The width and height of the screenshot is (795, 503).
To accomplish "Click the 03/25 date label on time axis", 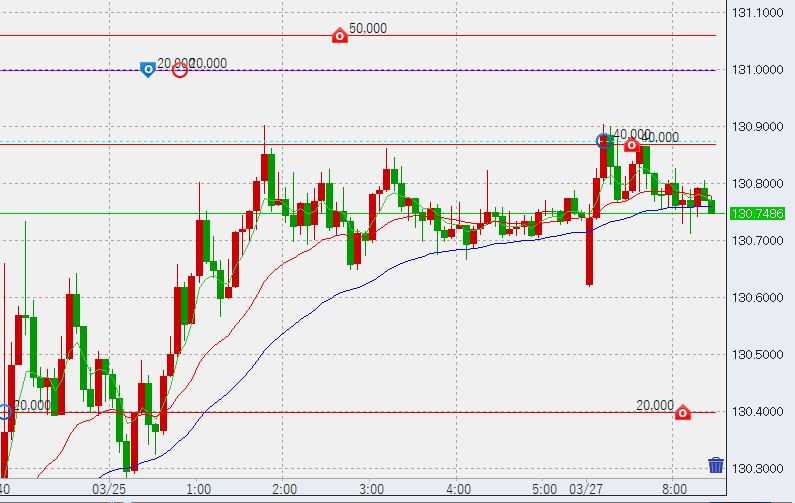I will (110, 490).
